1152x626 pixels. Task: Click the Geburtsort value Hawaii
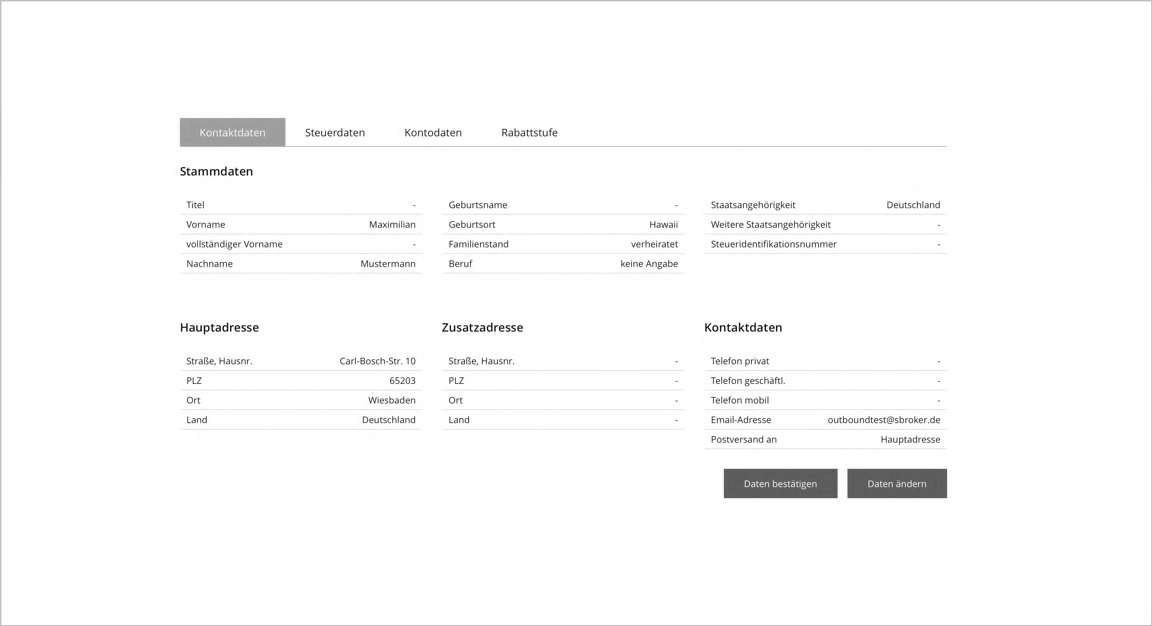point(663,225)
